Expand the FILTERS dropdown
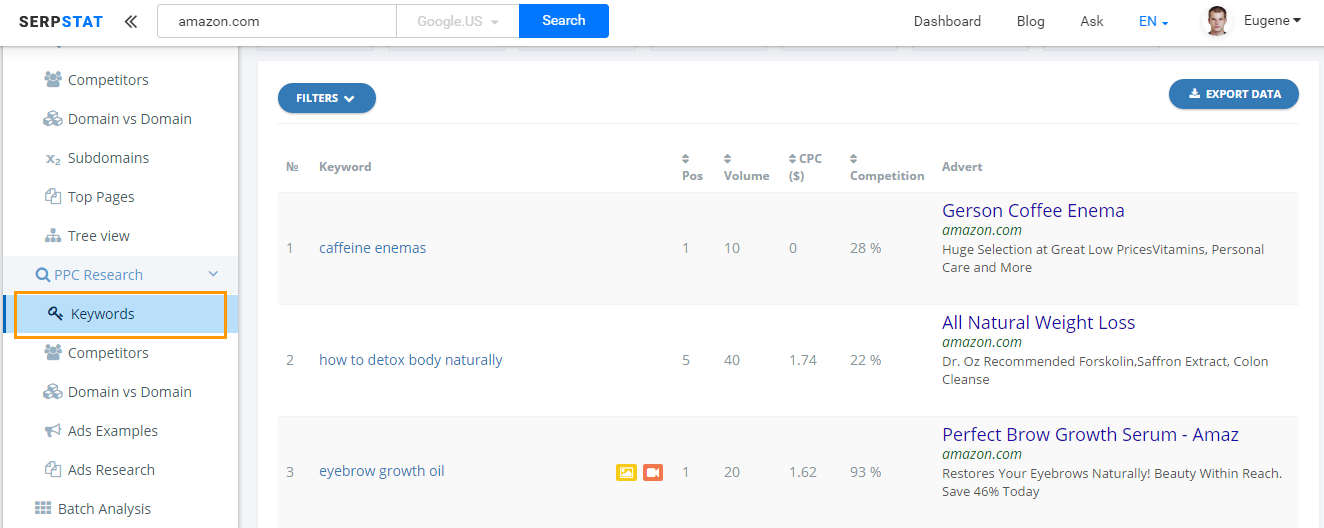Image resolution: width=1324 pixels, height=528 pixels. [x=327, y=98]
